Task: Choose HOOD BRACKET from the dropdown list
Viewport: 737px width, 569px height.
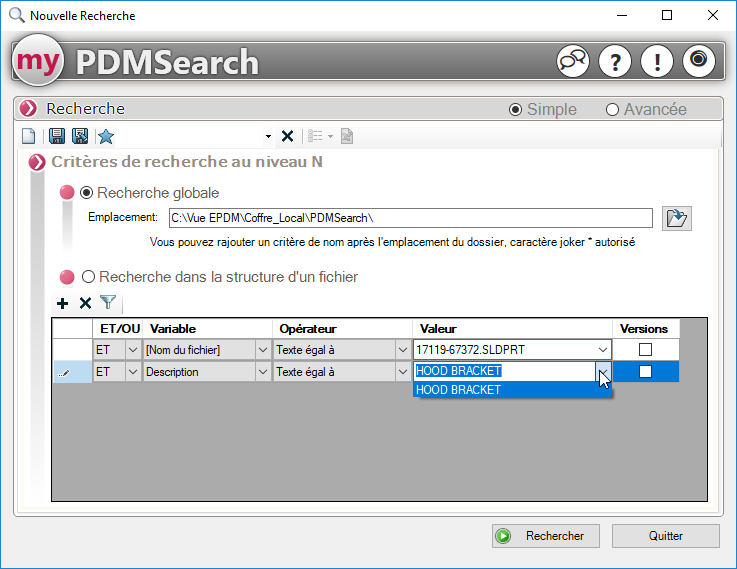Action: click(458, 390)
